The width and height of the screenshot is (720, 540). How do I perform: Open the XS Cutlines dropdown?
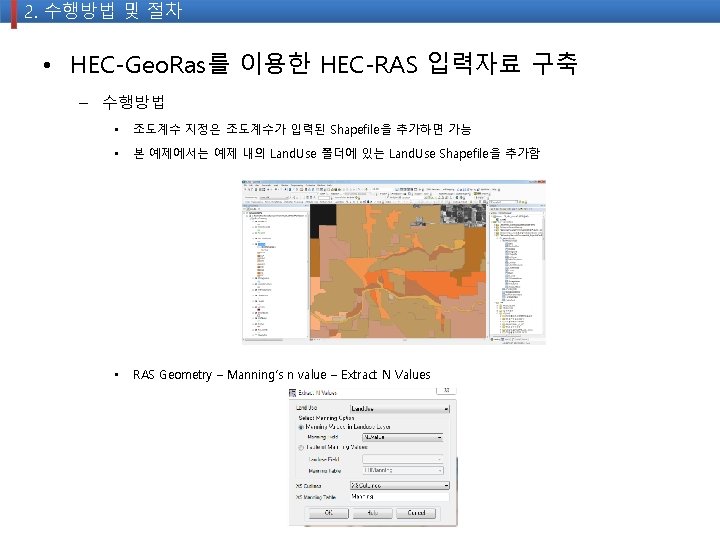pos(399,485)
